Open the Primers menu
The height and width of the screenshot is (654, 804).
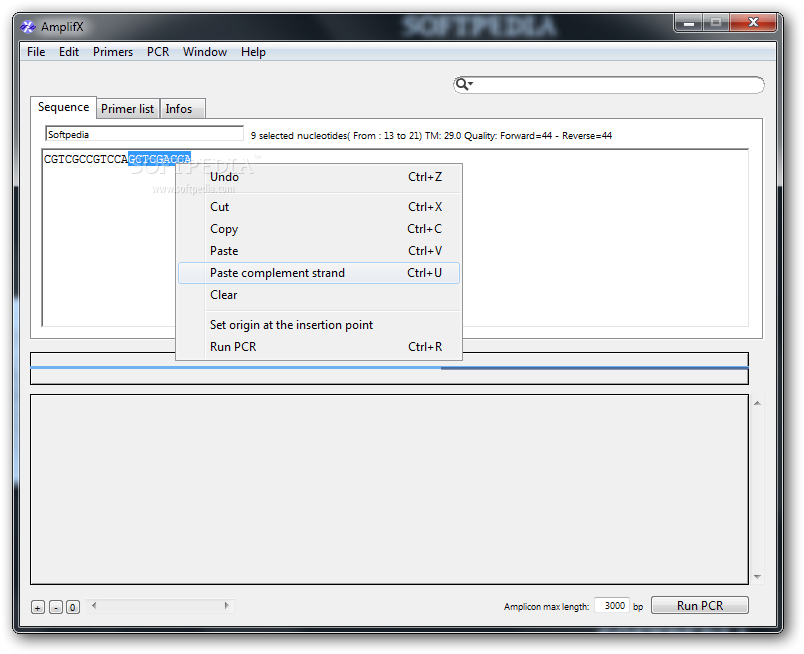pyautogui.click(x=113, y=52)
